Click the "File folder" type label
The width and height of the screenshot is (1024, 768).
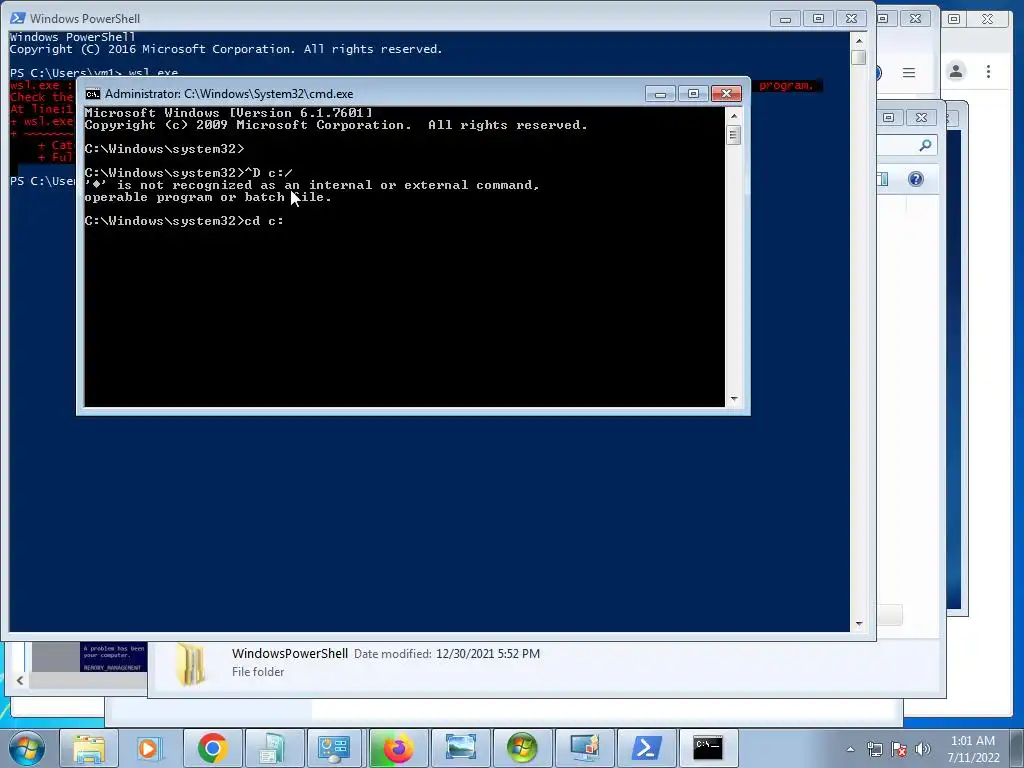coord(258,672)
